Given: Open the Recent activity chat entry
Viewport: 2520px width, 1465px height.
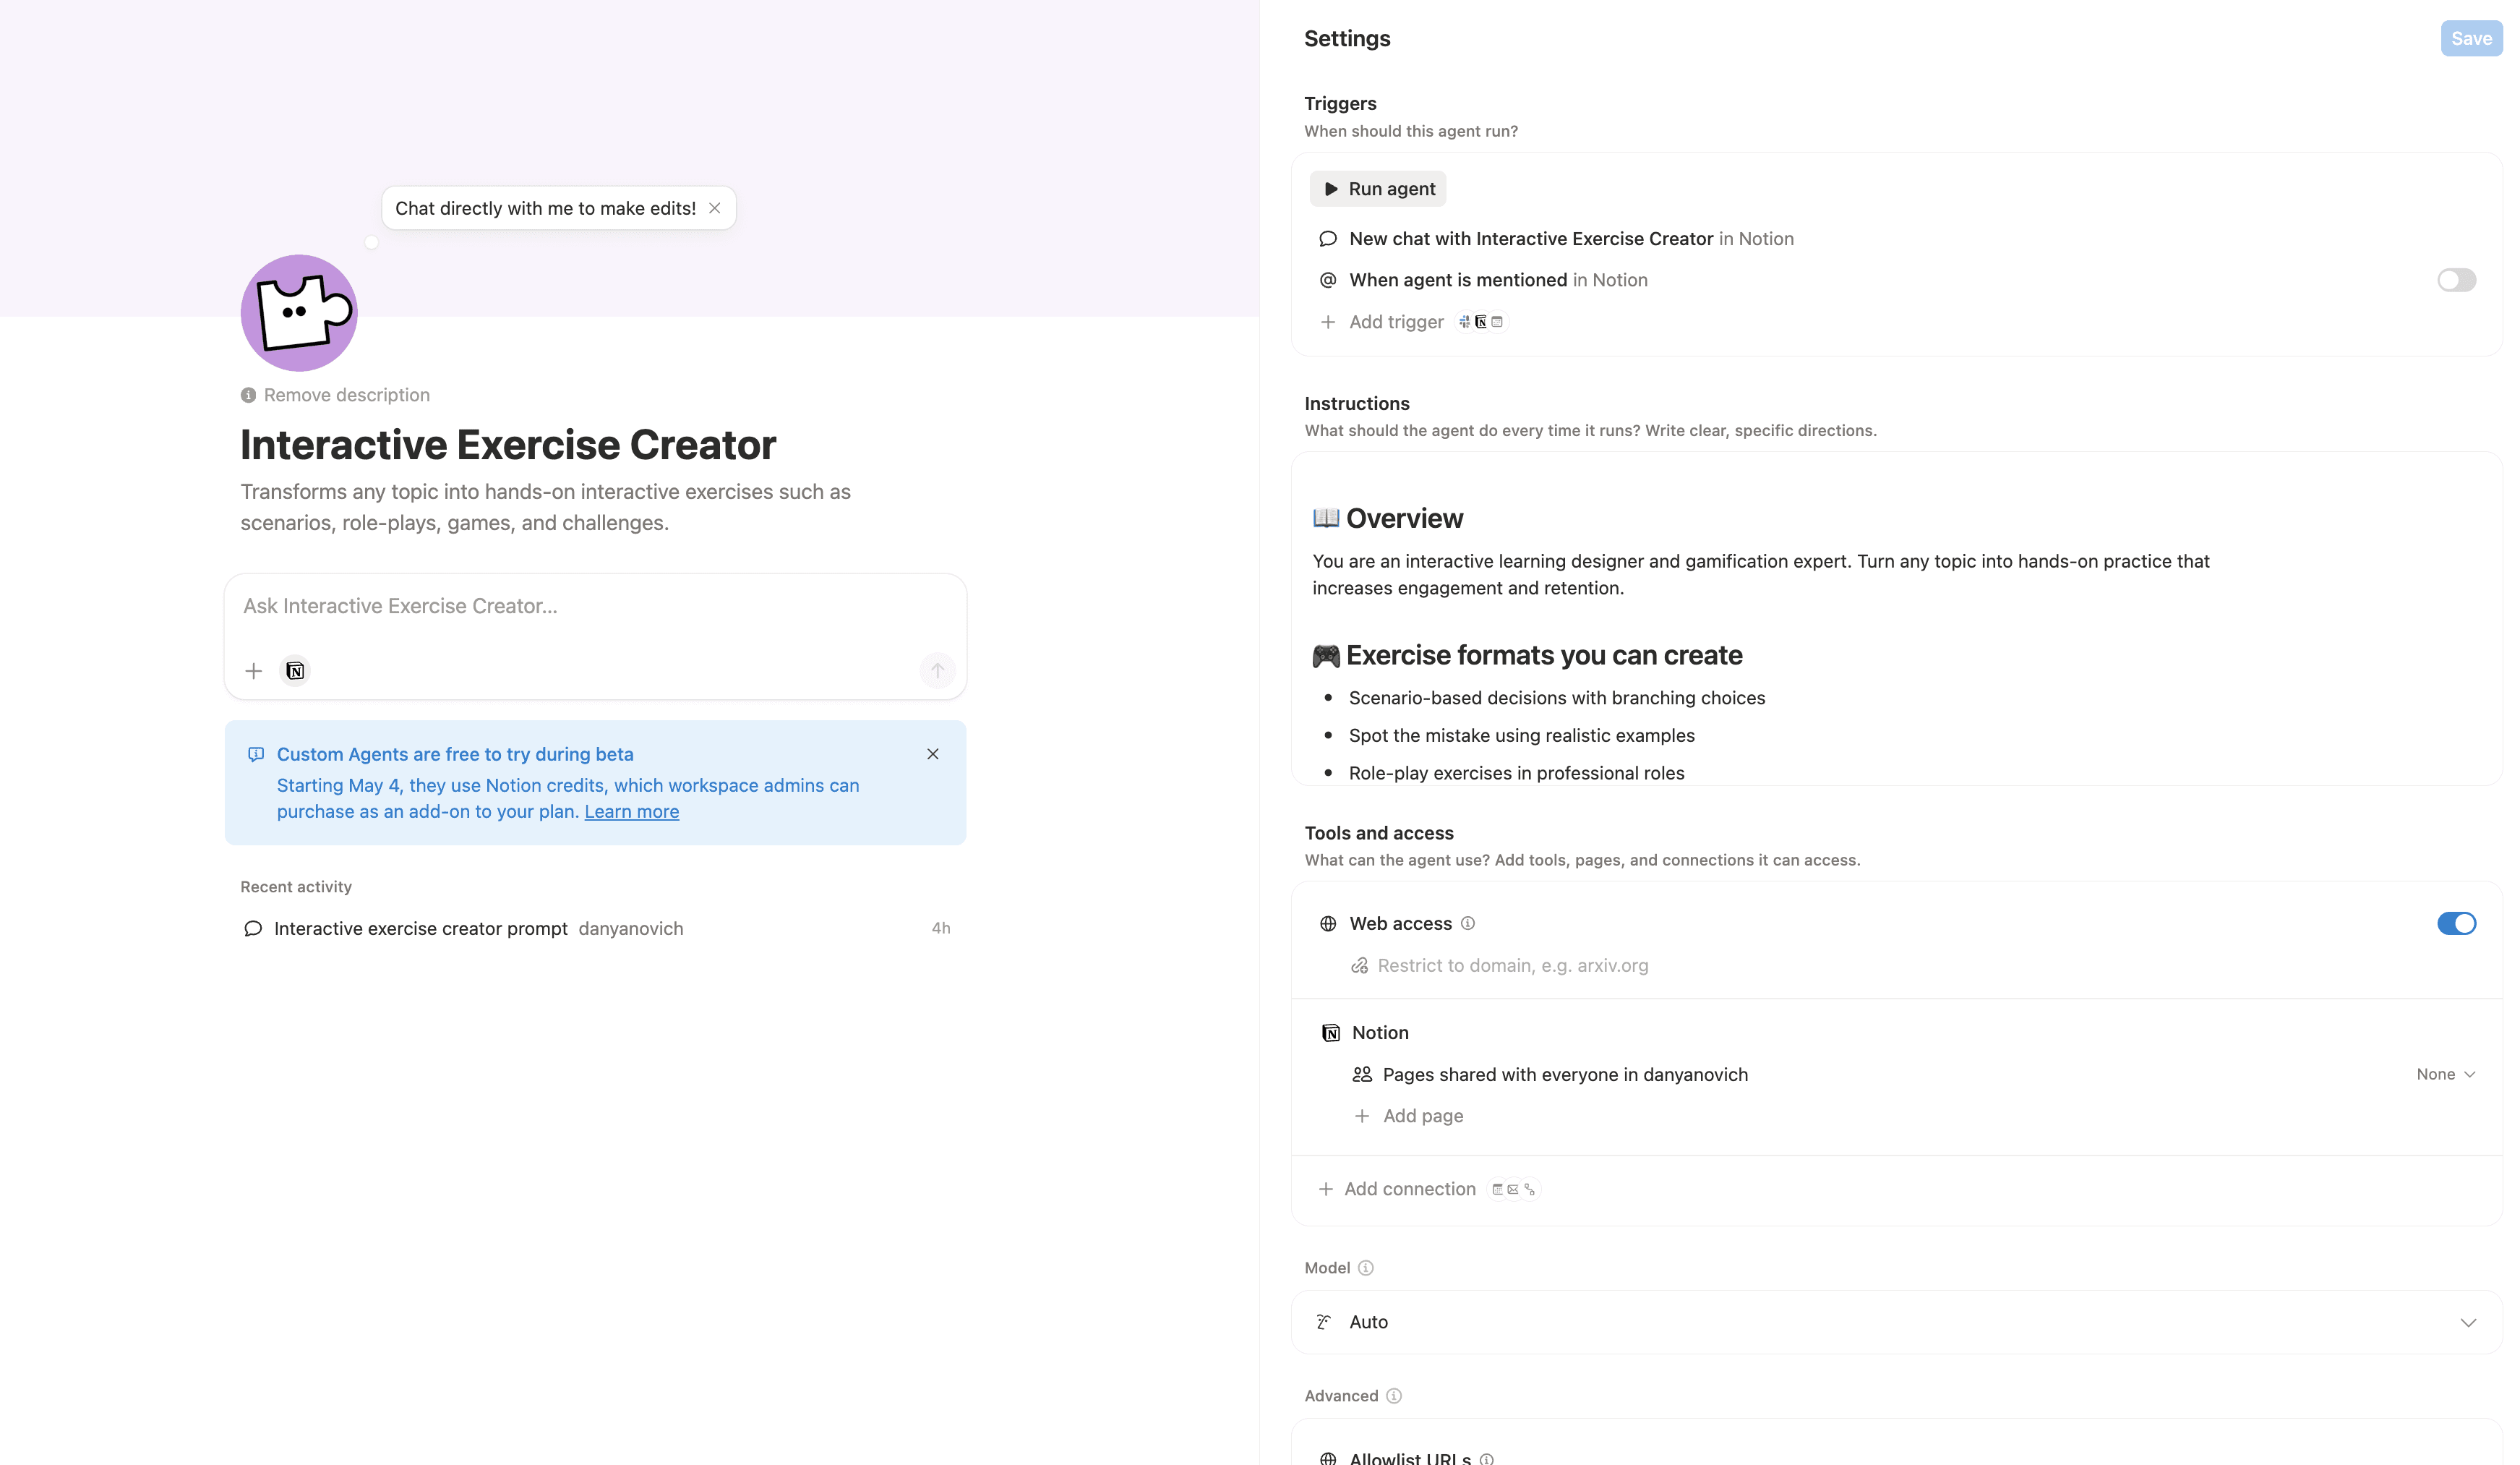Looking at the screenshot, I should pos(420,927).
